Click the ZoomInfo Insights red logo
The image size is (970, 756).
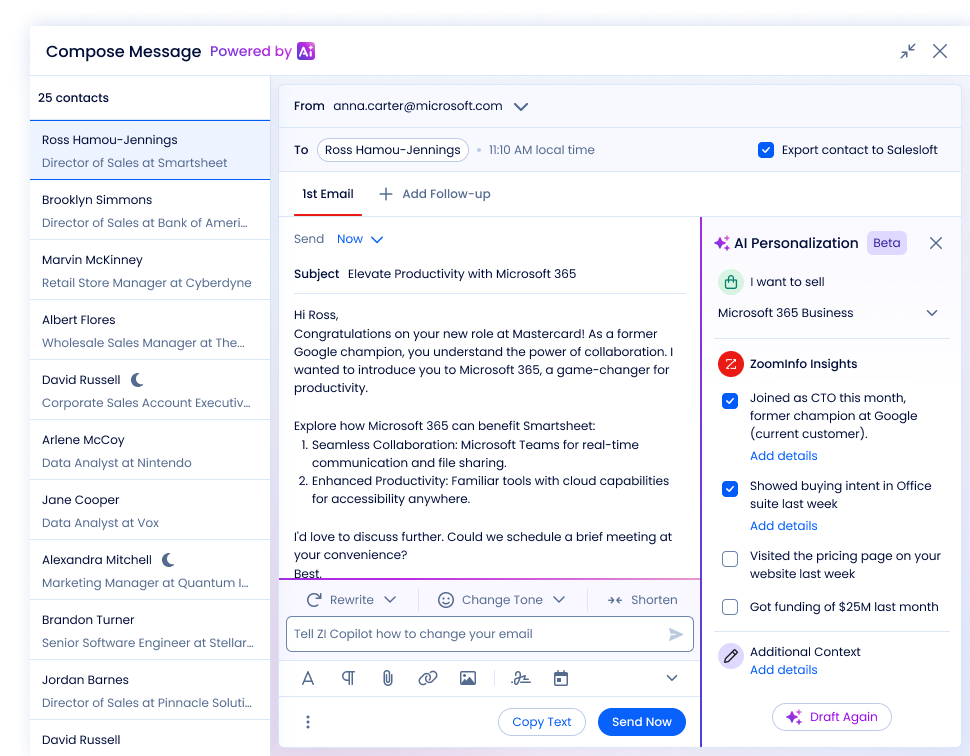pyautogui.click(x=731, y=364)
